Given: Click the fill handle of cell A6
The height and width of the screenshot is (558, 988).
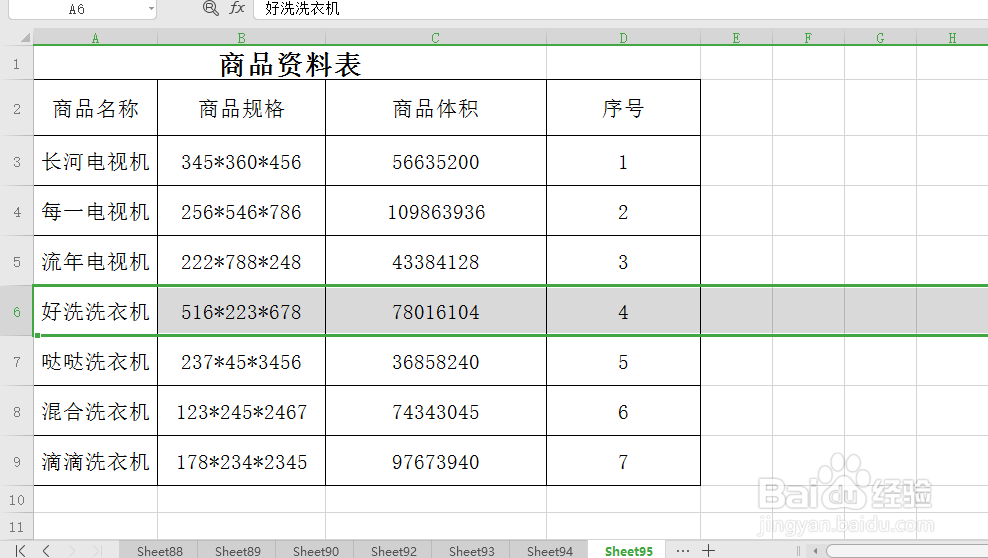Looking at the screenshot, I should (x=37, y=336).
